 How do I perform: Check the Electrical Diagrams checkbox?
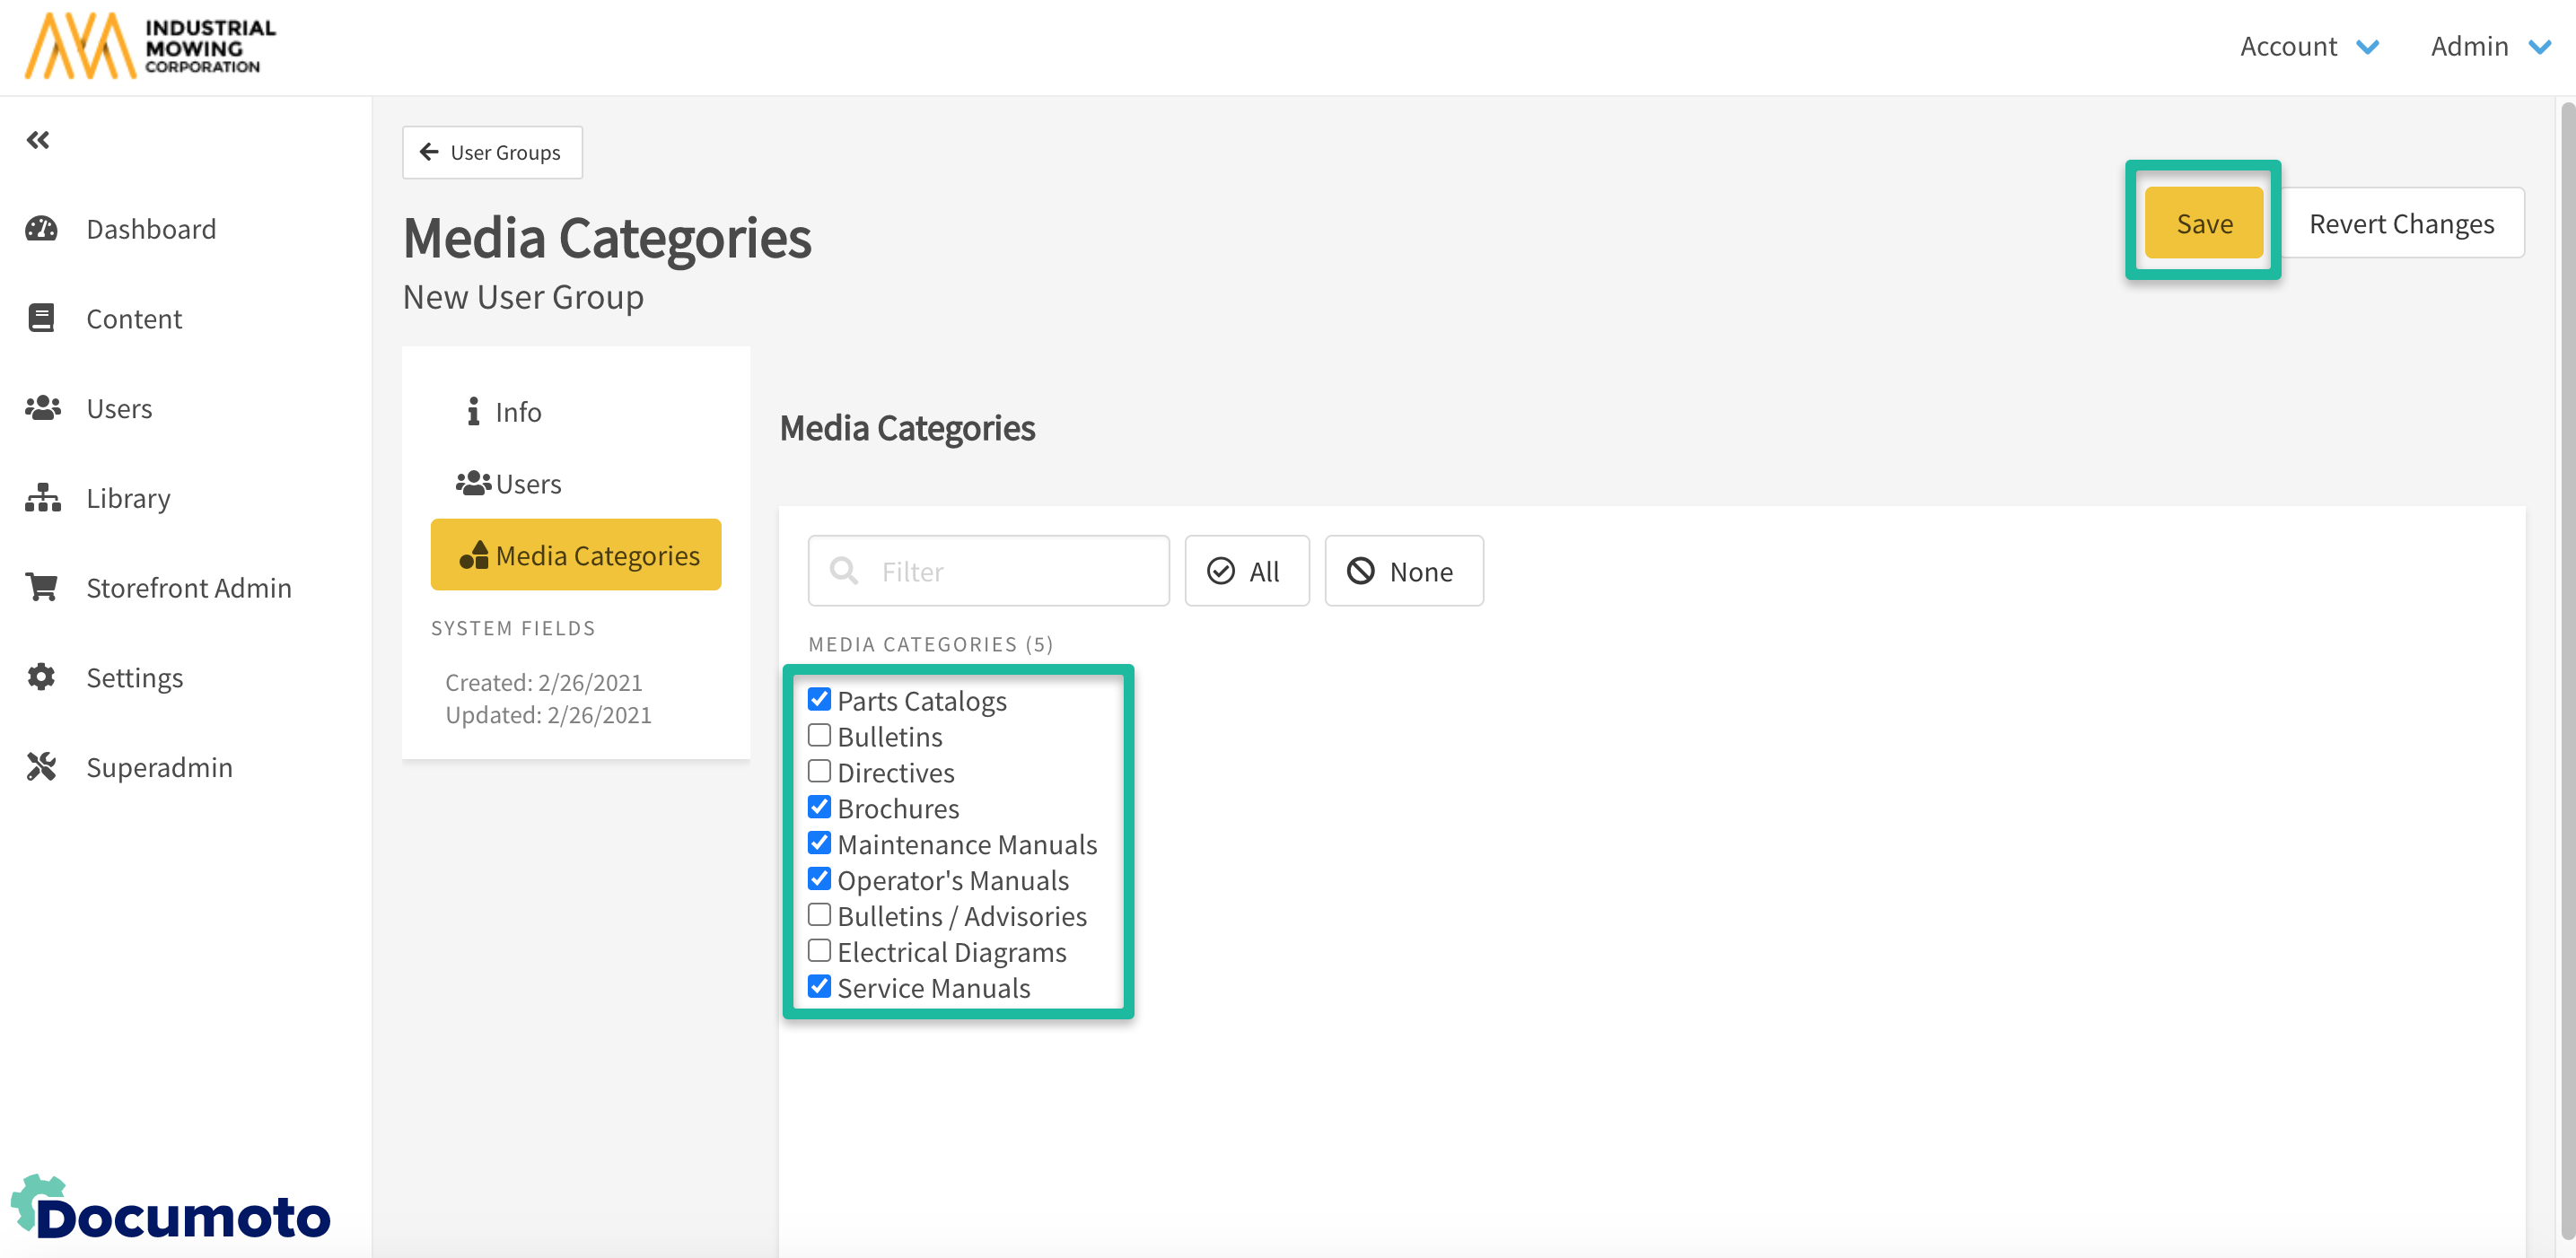[x=819, y=951]
